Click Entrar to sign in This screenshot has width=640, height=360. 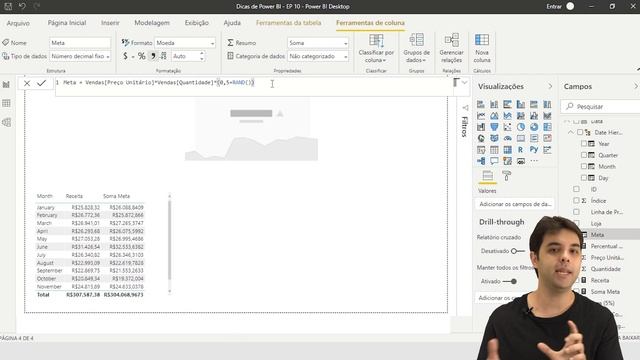554,7
